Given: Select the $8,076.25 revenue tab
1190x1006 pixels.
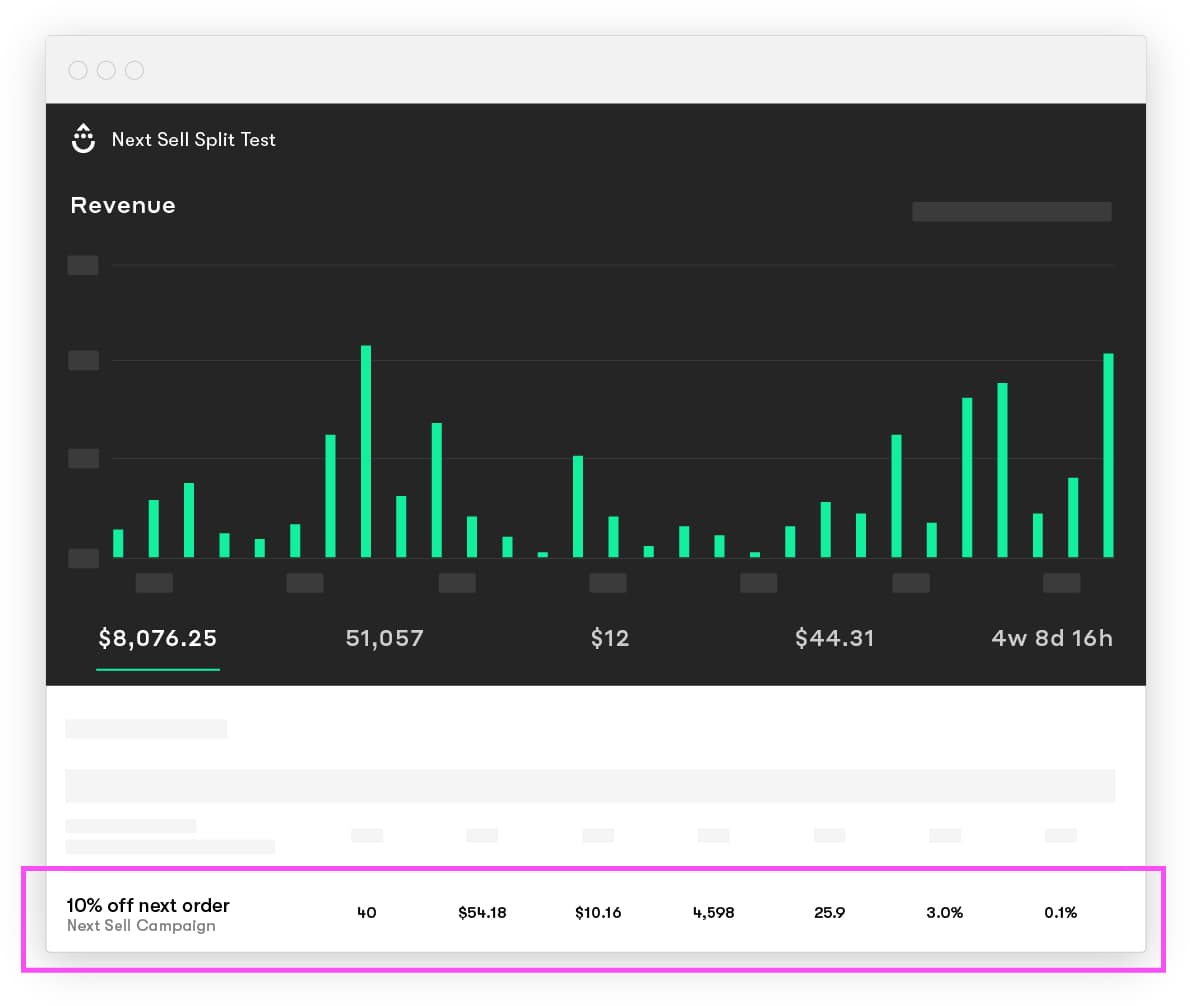Looking at the screenshot, I should coord(157,638).
